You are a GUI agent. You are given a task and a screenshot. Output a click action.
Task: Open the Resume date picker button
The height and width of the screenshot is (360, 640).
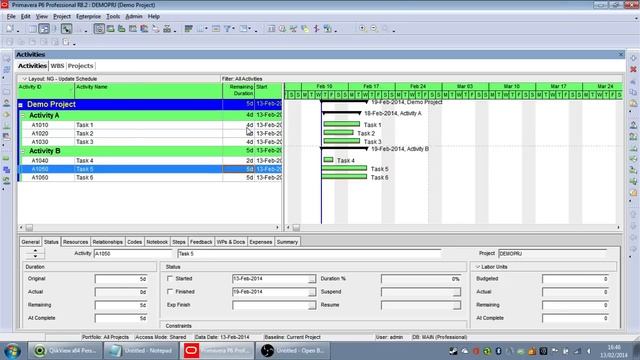click(457, 305)
